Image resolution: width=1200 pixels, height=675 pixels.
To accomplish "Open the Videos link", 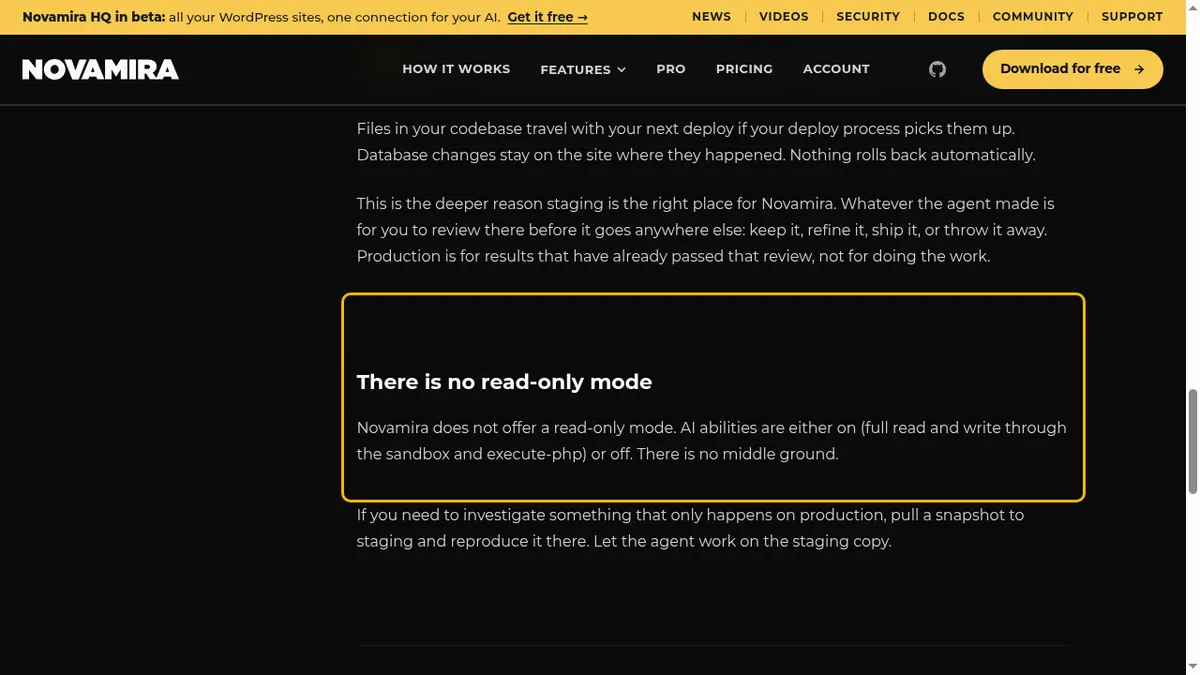I will pos(783,17).
